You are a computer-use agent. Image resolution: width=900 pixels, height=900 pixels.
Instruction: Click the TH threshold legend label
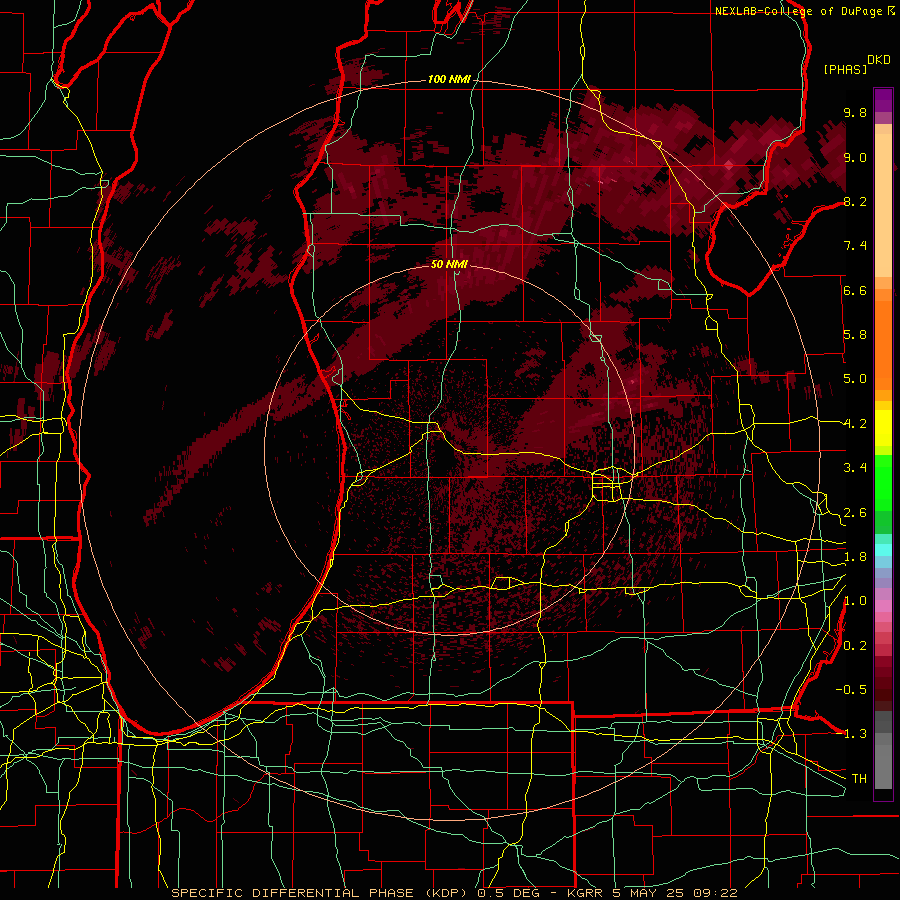click(859, 779)
